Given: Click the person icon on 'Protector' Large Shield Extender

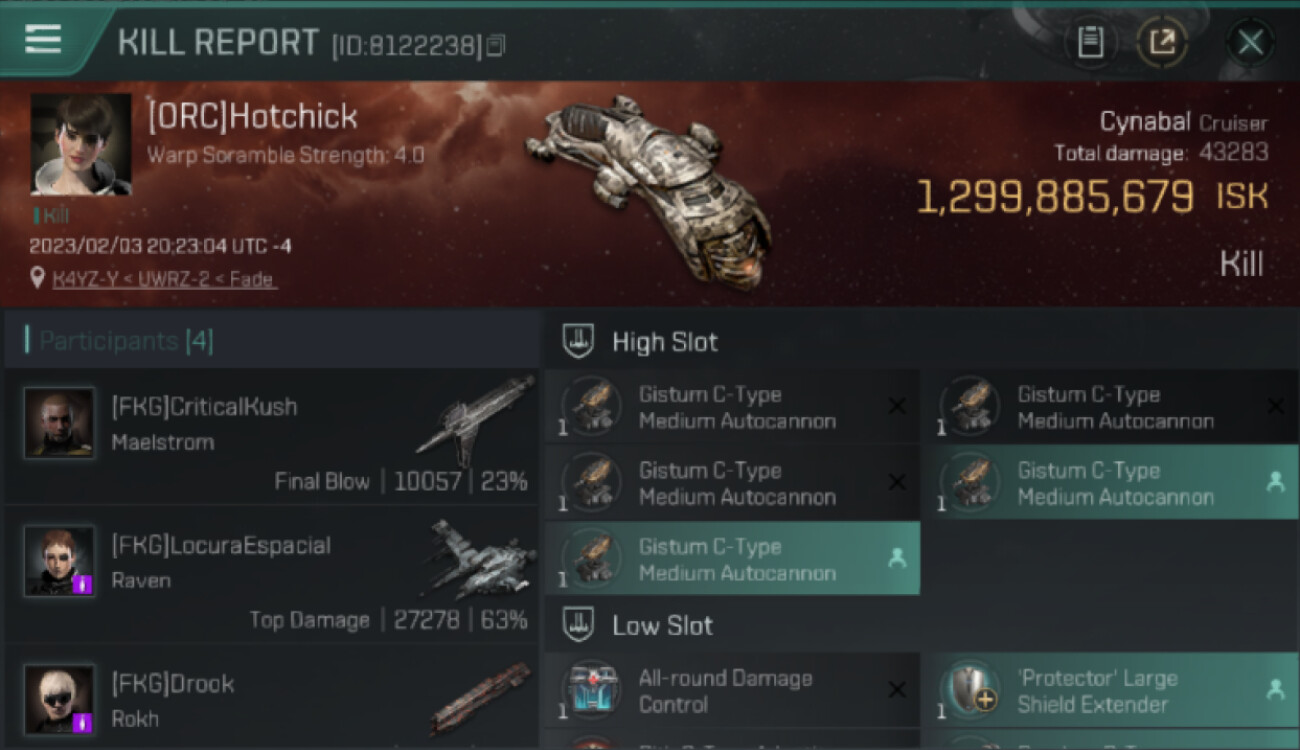Looking at the screenshot, I should pos(1275,689).
